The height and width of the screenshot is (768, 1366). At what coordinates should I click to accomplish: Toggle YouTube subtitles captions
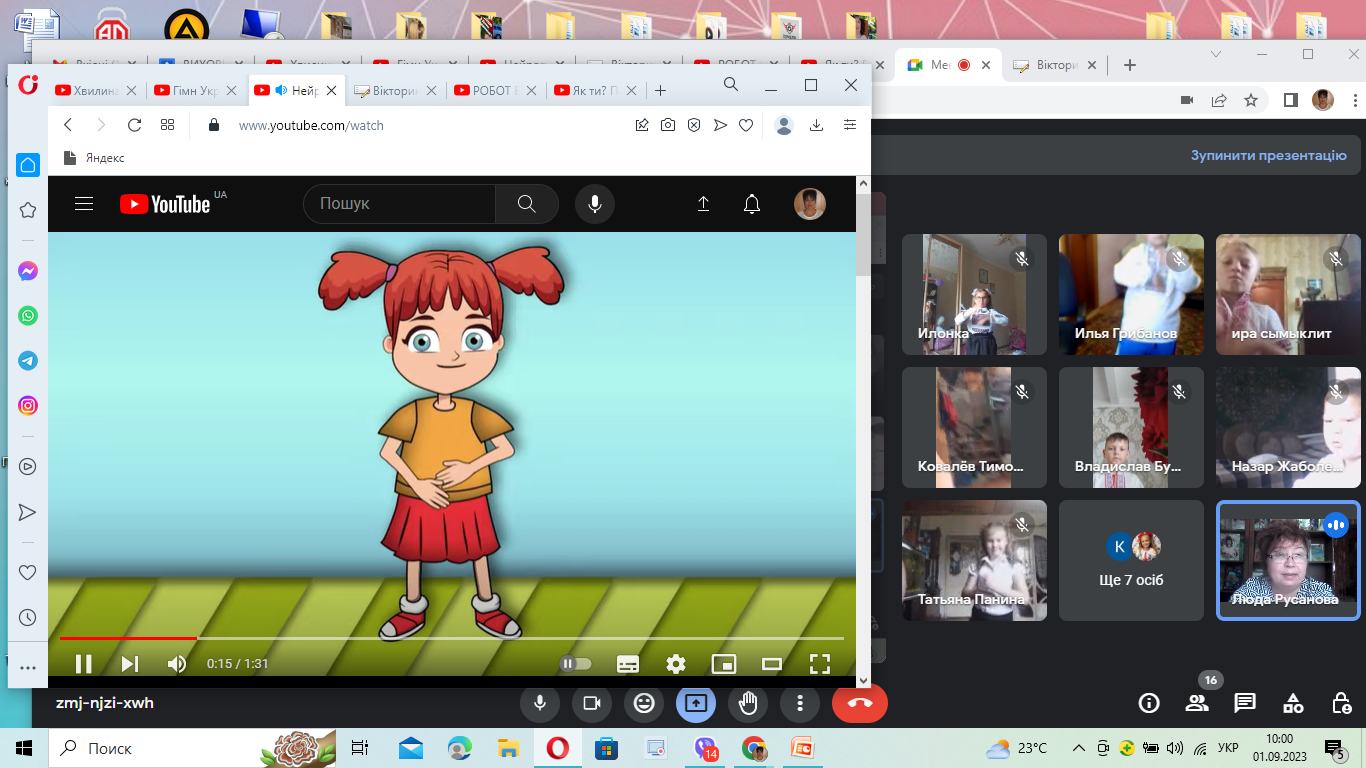(628, 663)
